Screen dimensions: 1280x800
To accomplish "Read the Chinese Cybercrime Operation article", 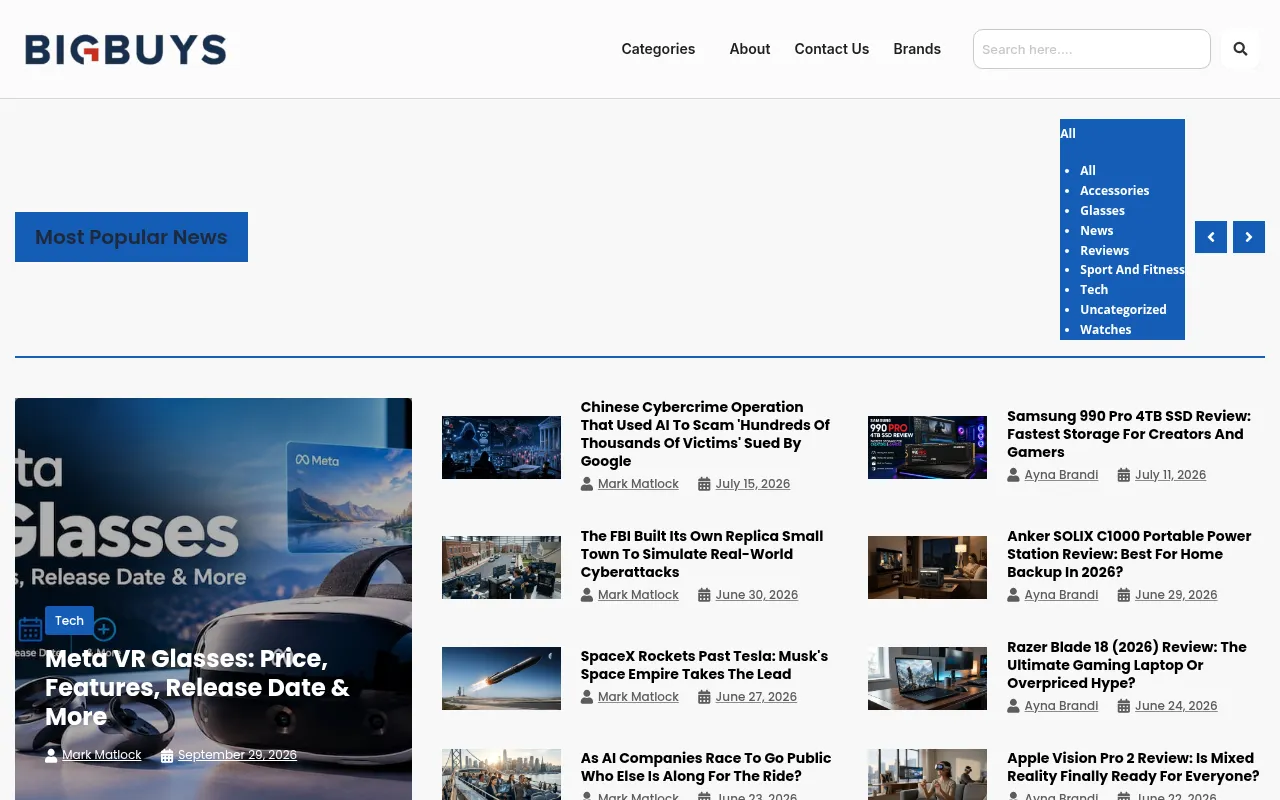I will (x=705, y=434).
